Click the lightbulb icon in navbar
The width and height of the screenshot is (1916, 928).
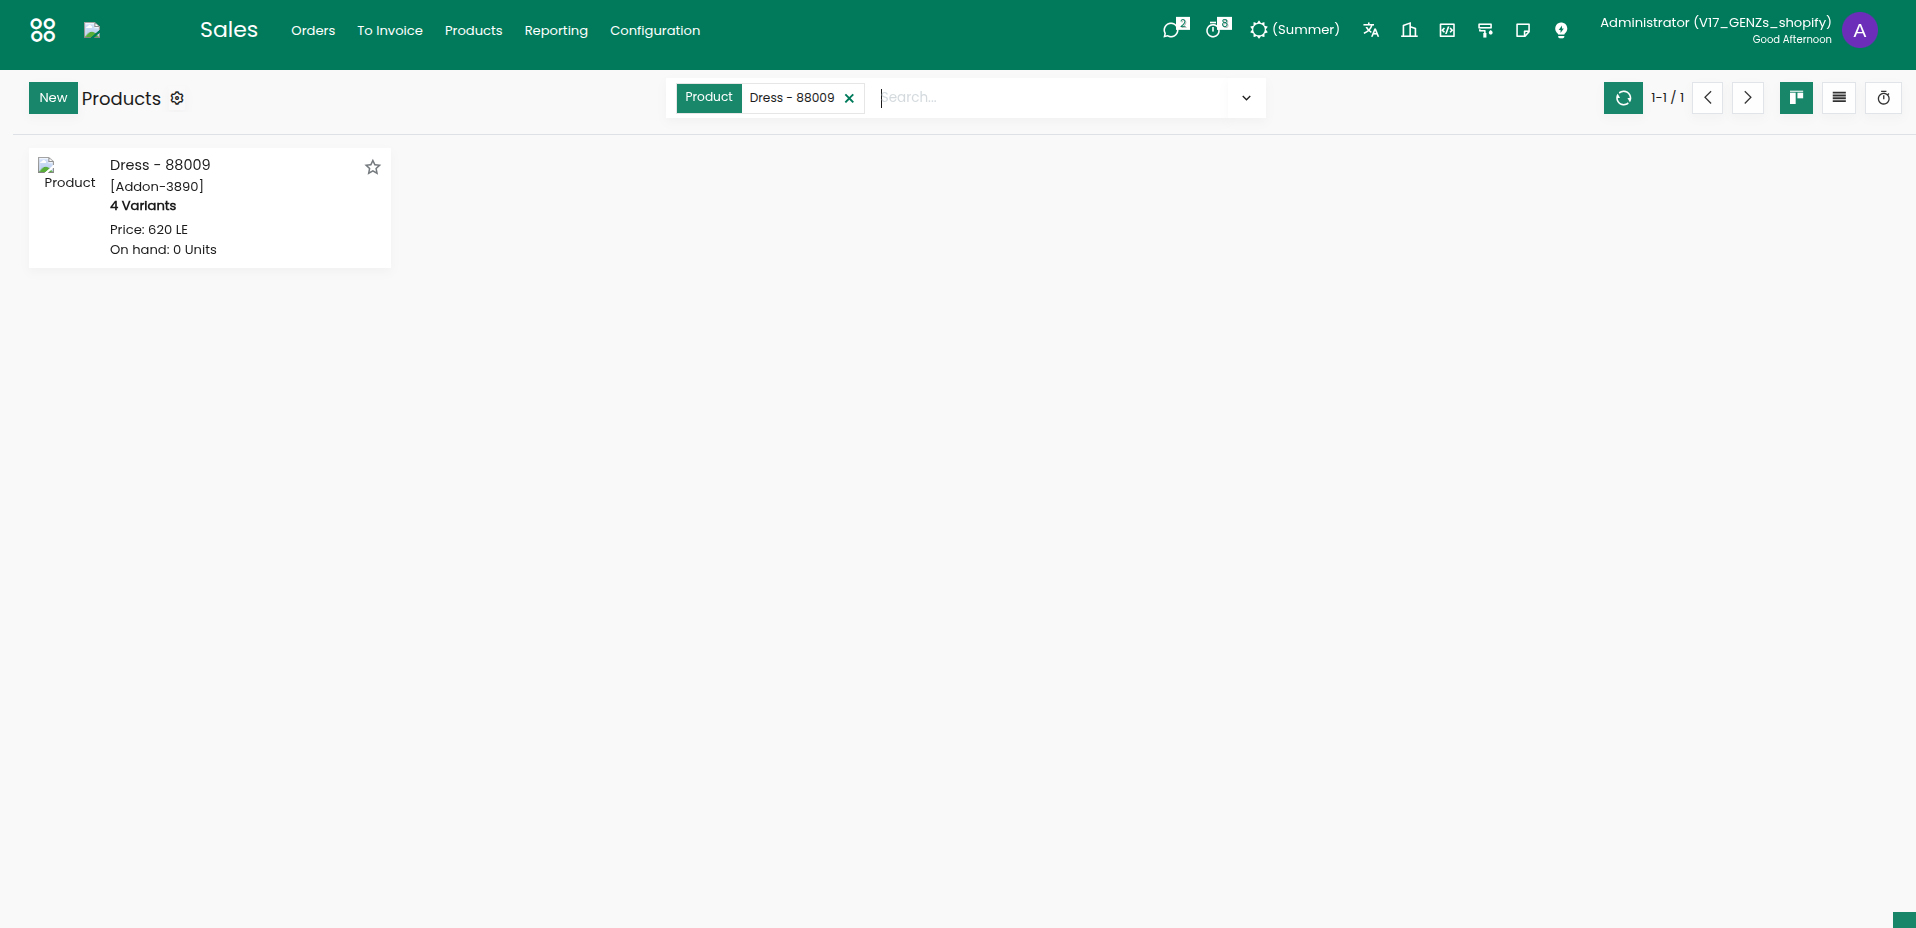1561,30
